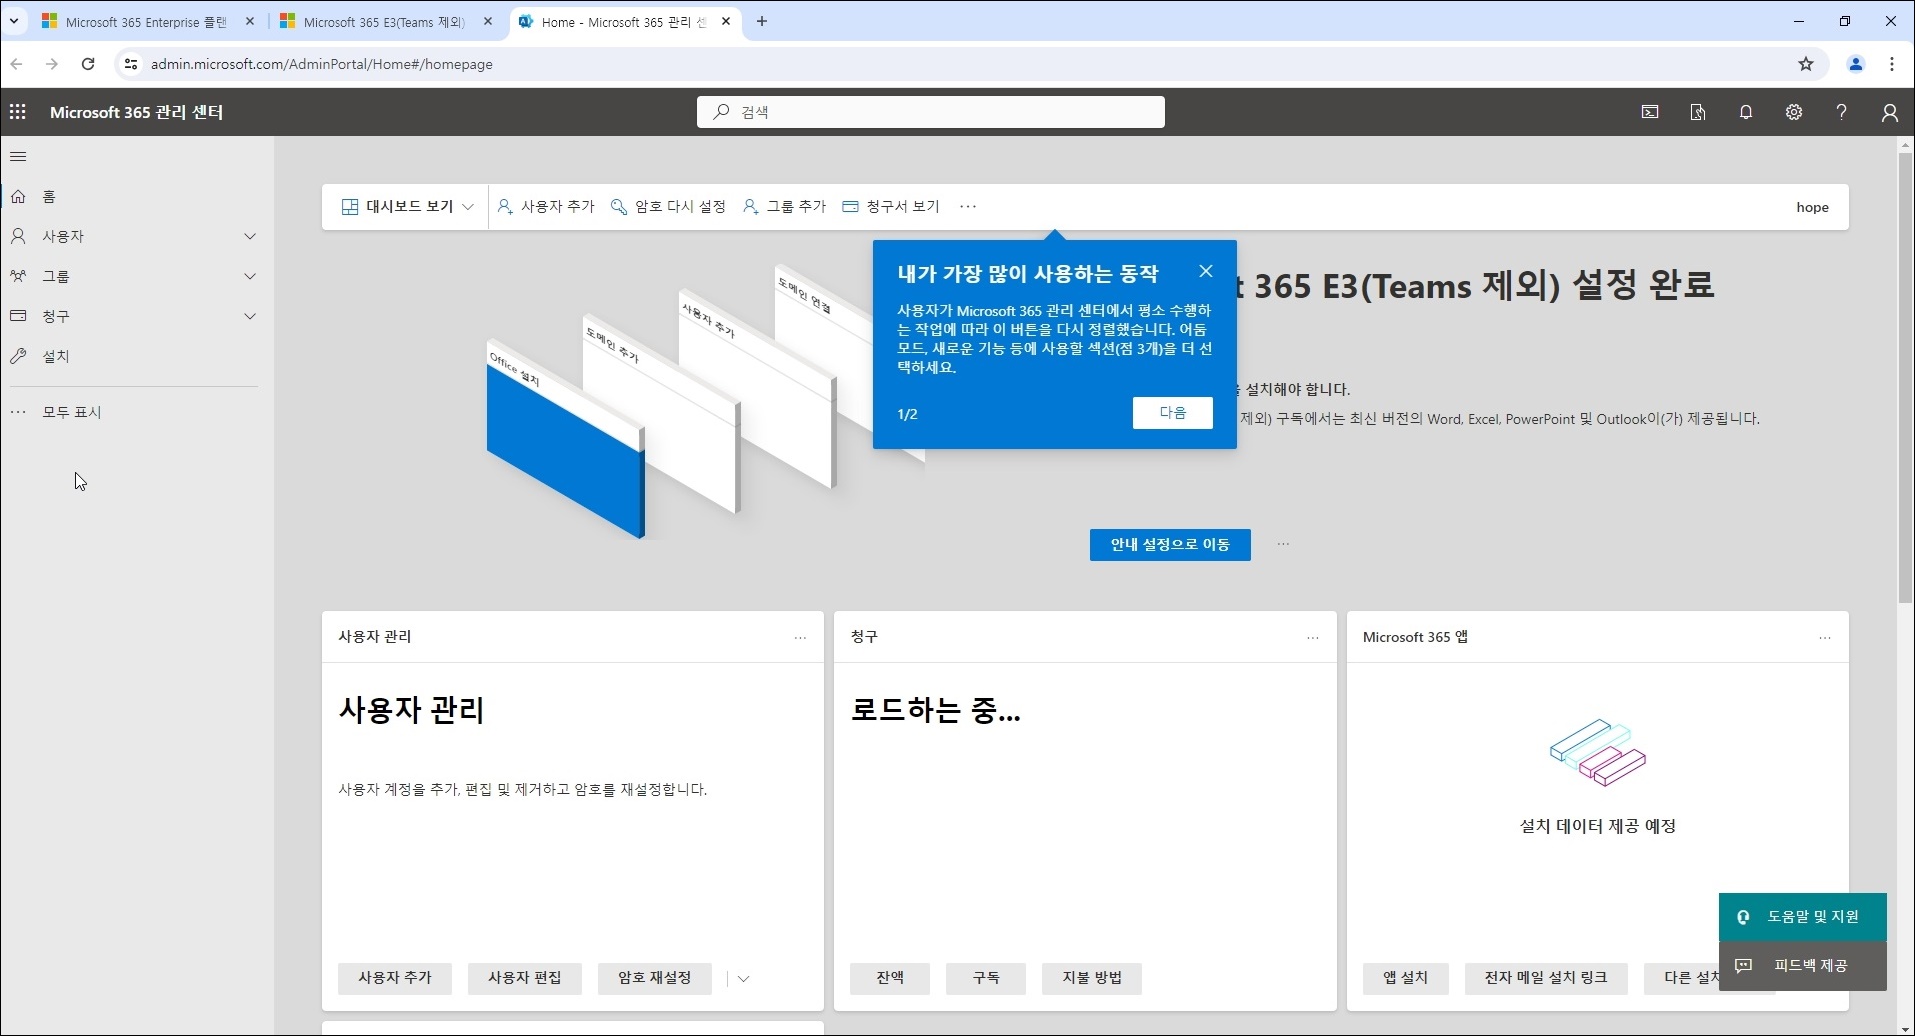Image resolution: width=1915 pixels, height=1036 pixels.
Task: Reload the page in browser
Action: (x=88, y=64)
